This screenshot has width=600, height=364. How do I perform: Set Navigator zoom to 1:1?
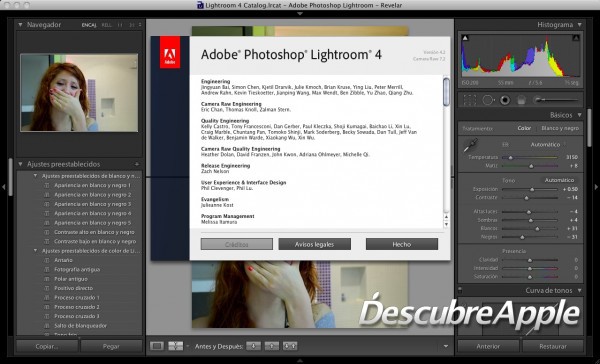(120, 25)
